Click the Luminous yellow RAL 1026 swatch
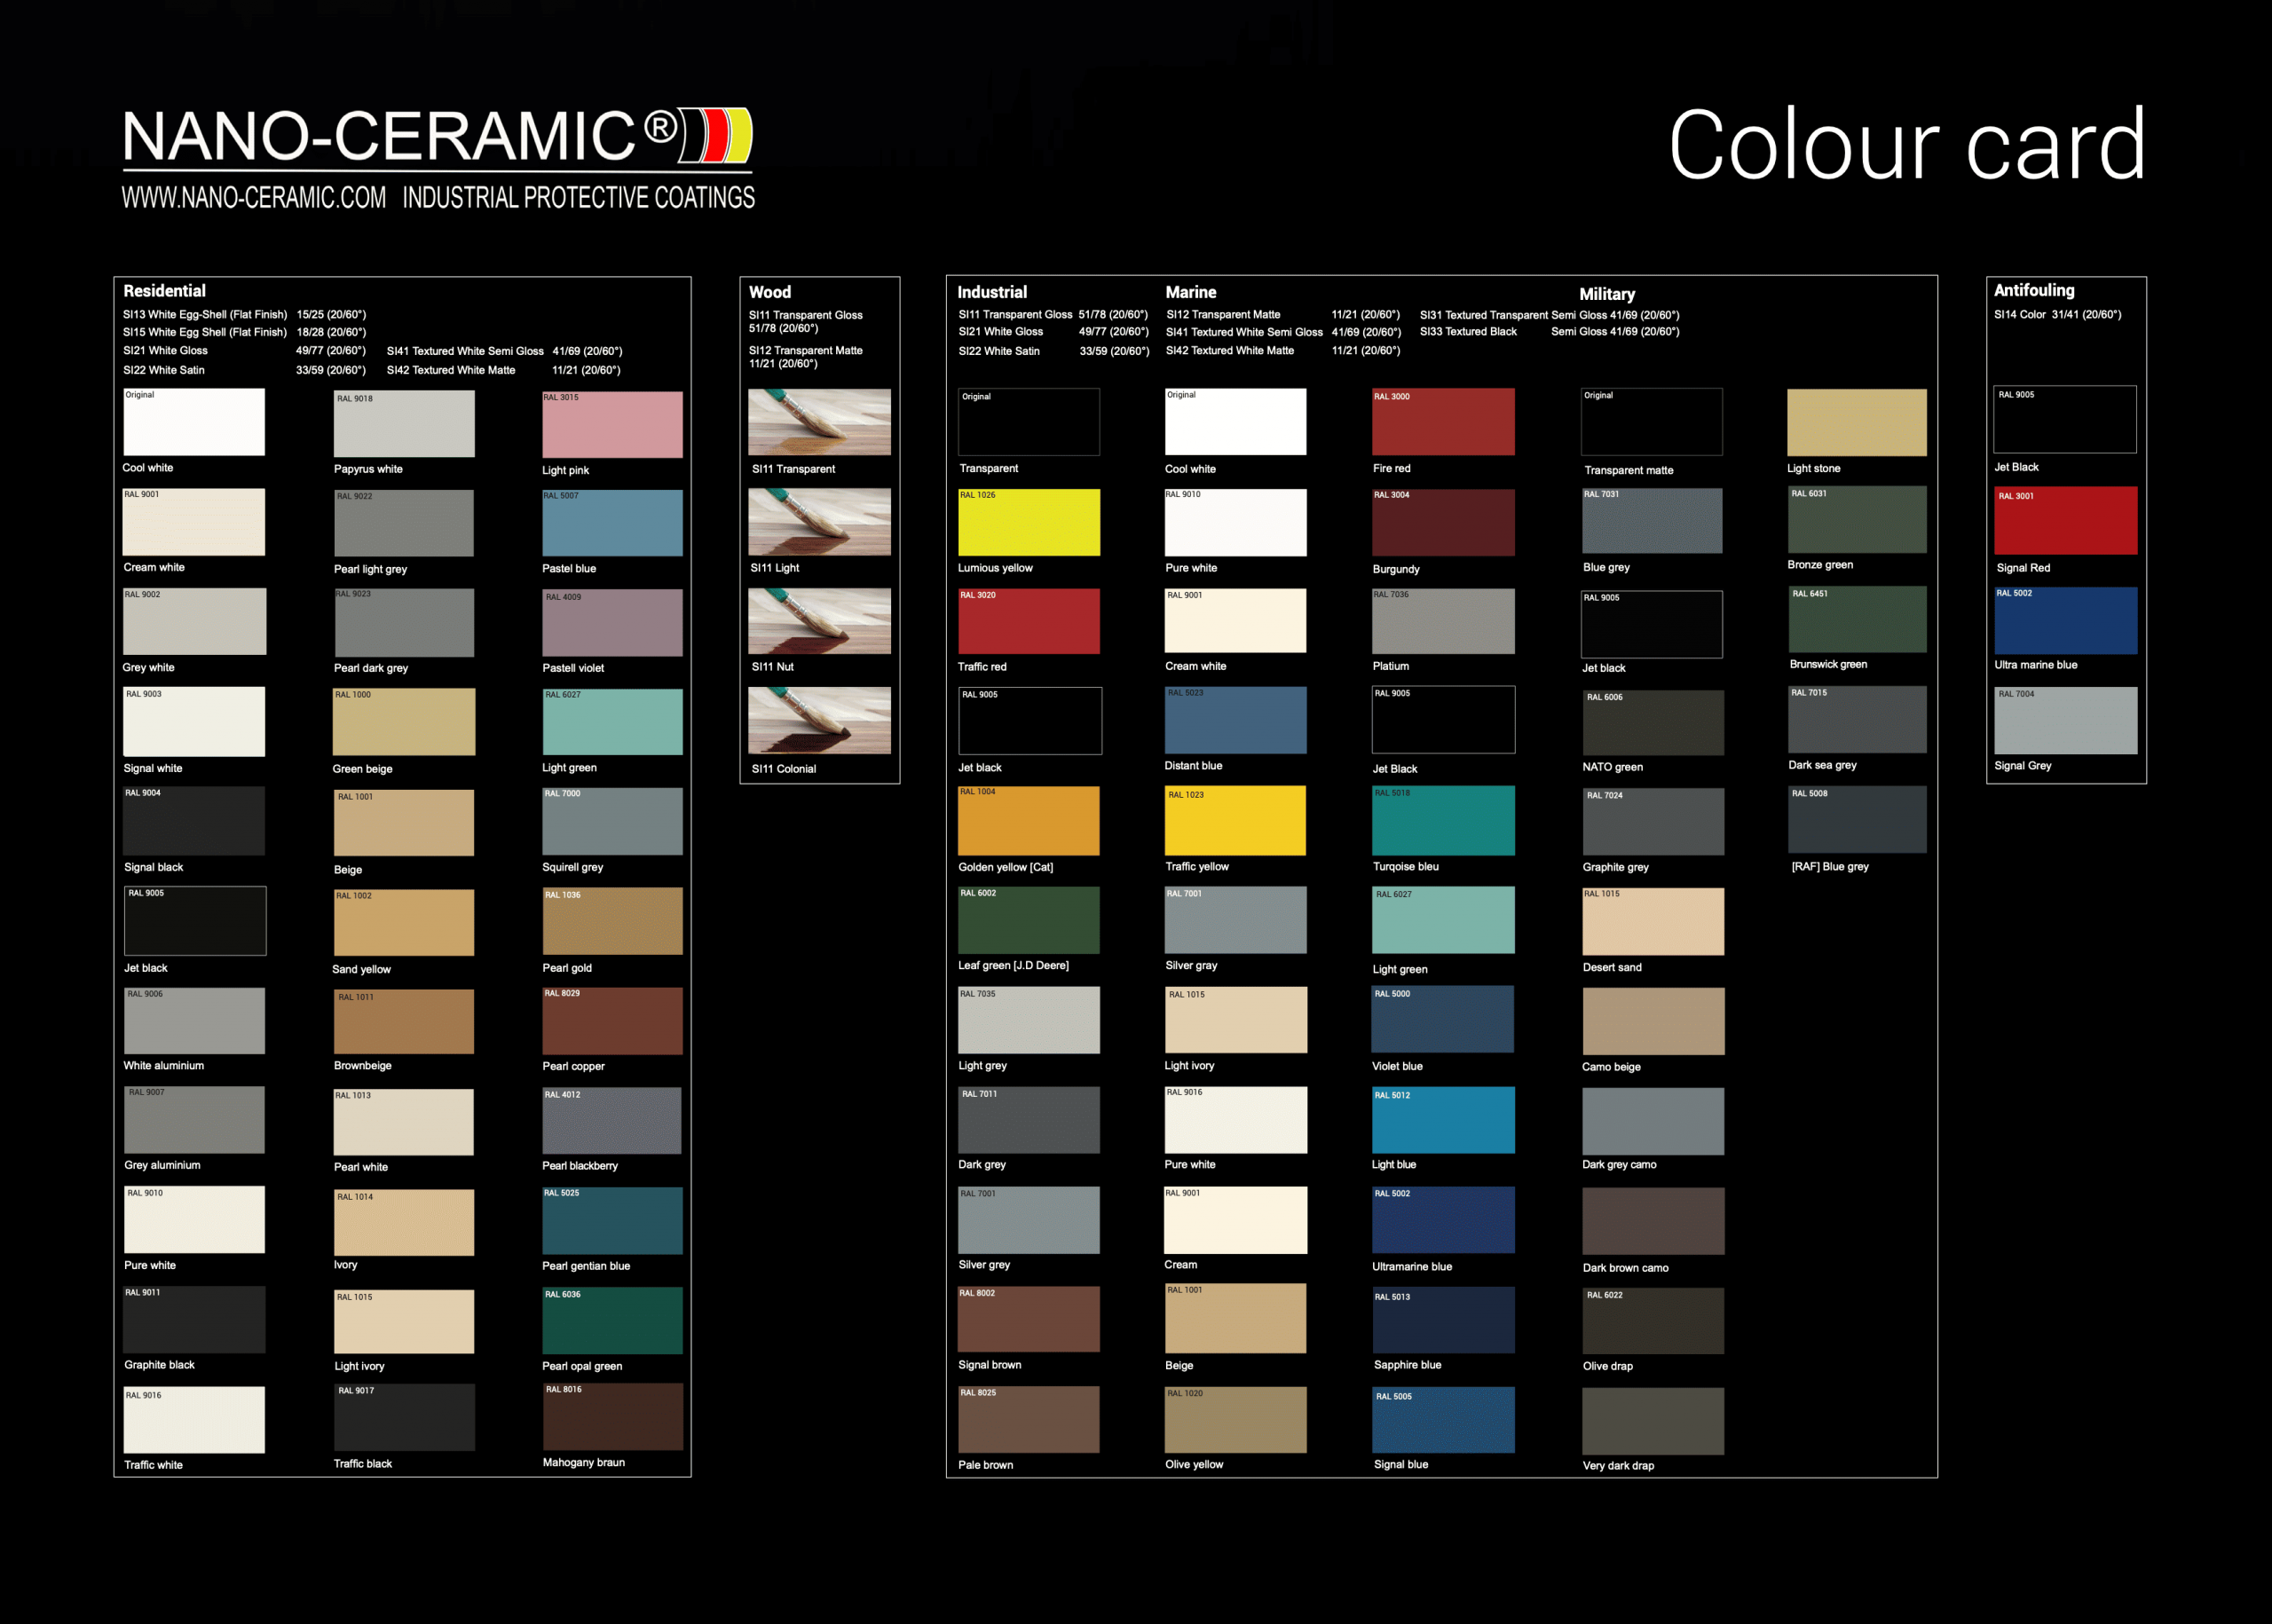This screenshot has width=2272, height=1624. click(1029, 522)
